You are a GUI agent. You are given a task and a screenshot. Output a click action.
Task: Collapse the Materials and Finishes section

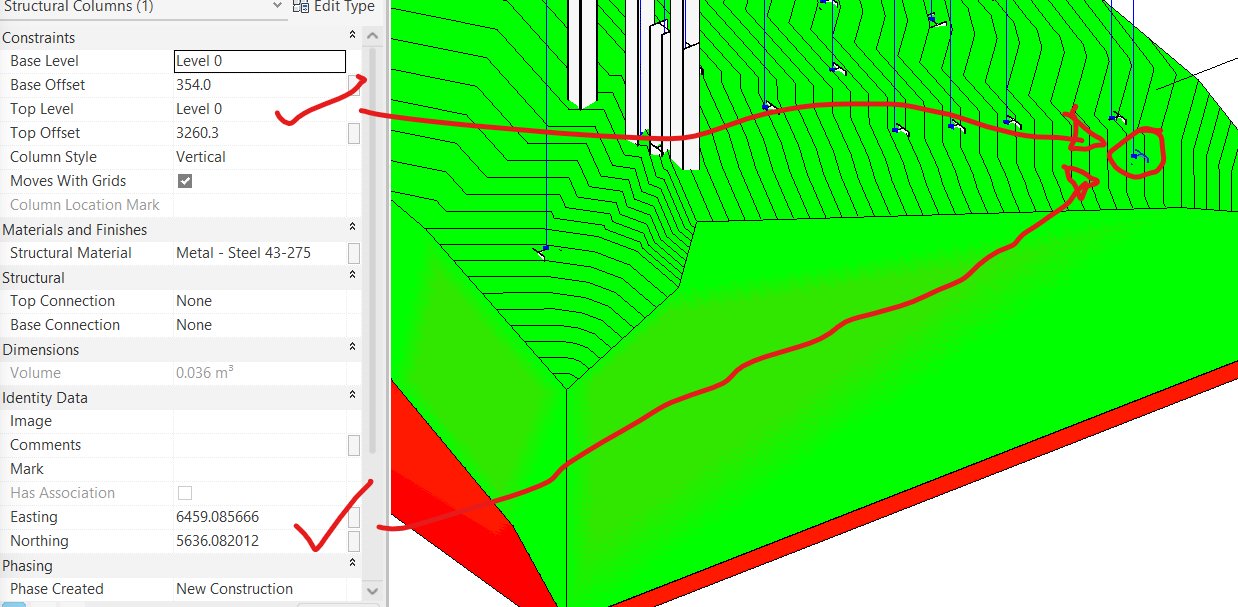[352, 229]
